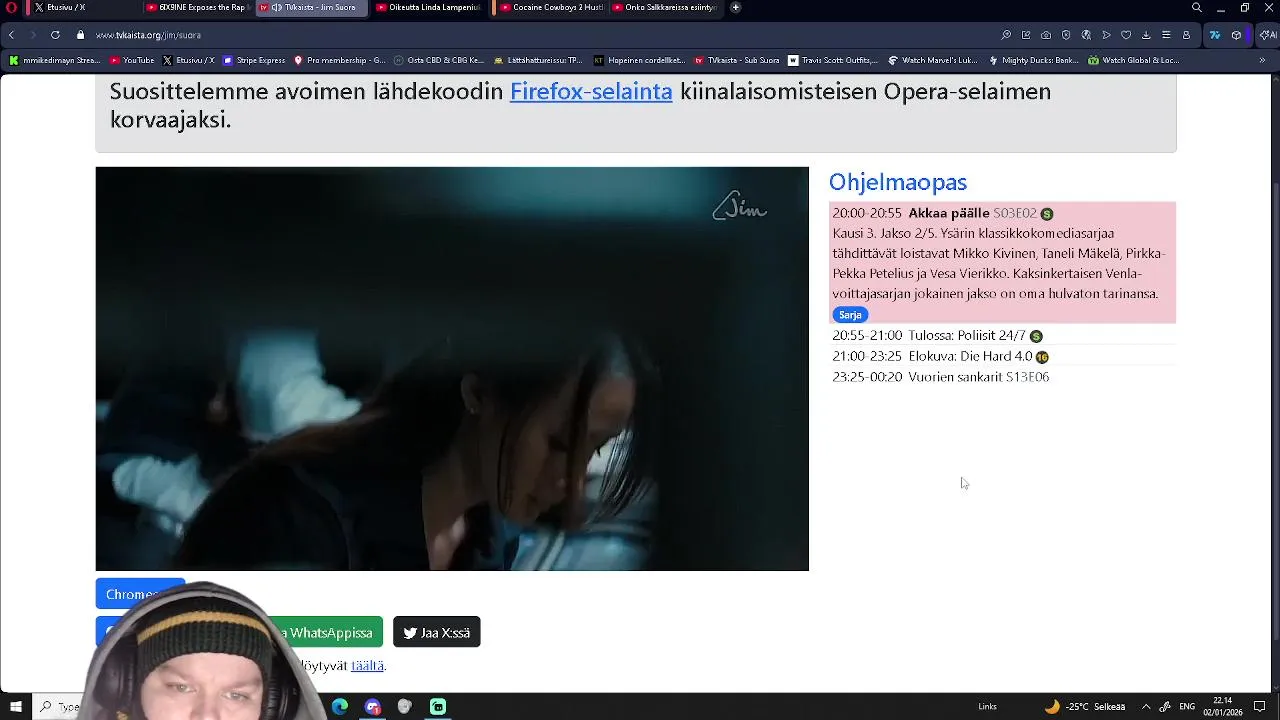1280x720 pixels.
Task: Open the search icon in the address bar
Action: 1006,35
